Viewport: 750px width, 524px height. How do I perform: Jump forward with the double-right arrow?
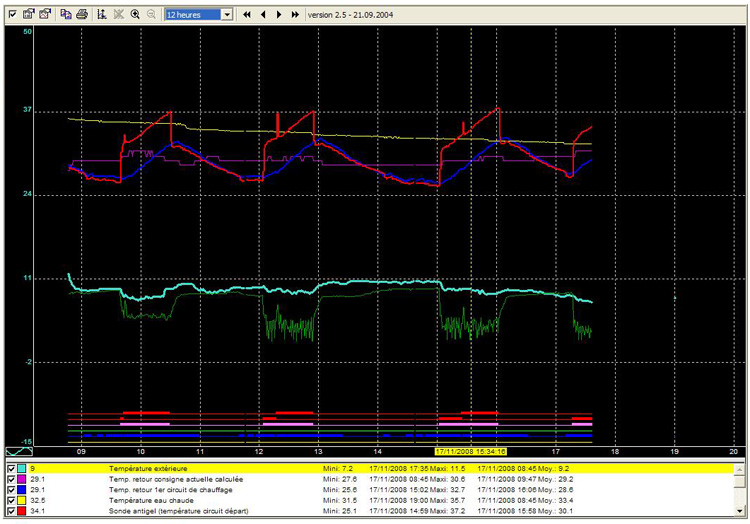295,15
